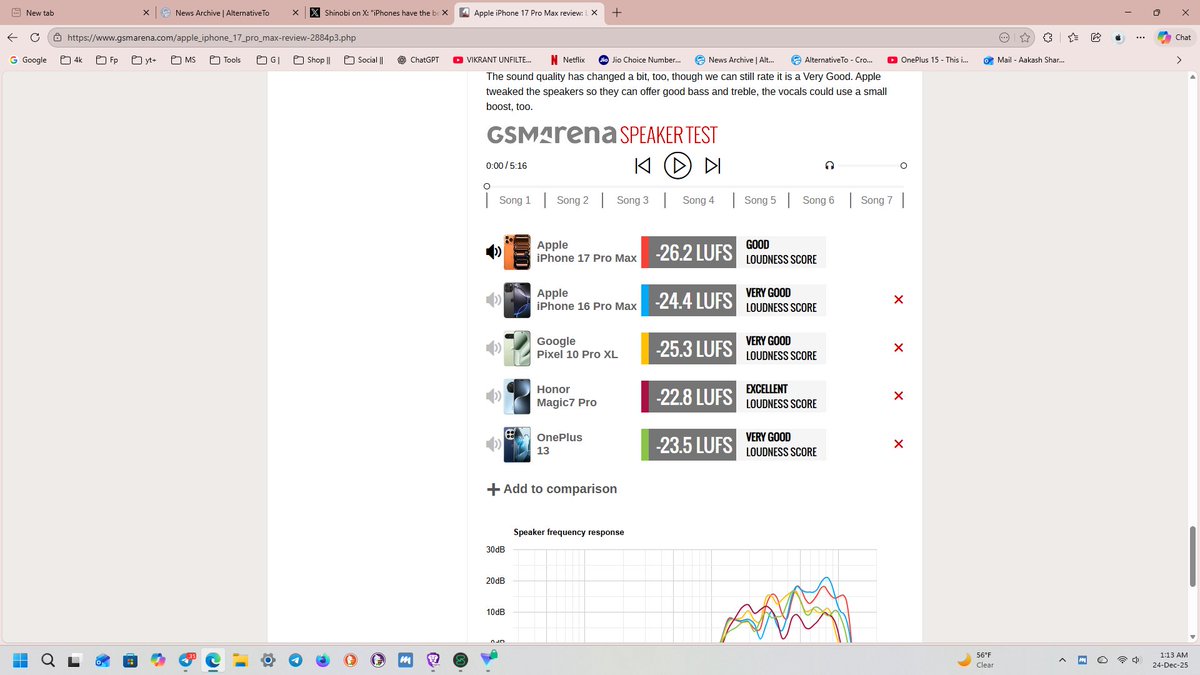Skip to next song in speaker test
The image size is (1200, 675).
coord(713,165)
